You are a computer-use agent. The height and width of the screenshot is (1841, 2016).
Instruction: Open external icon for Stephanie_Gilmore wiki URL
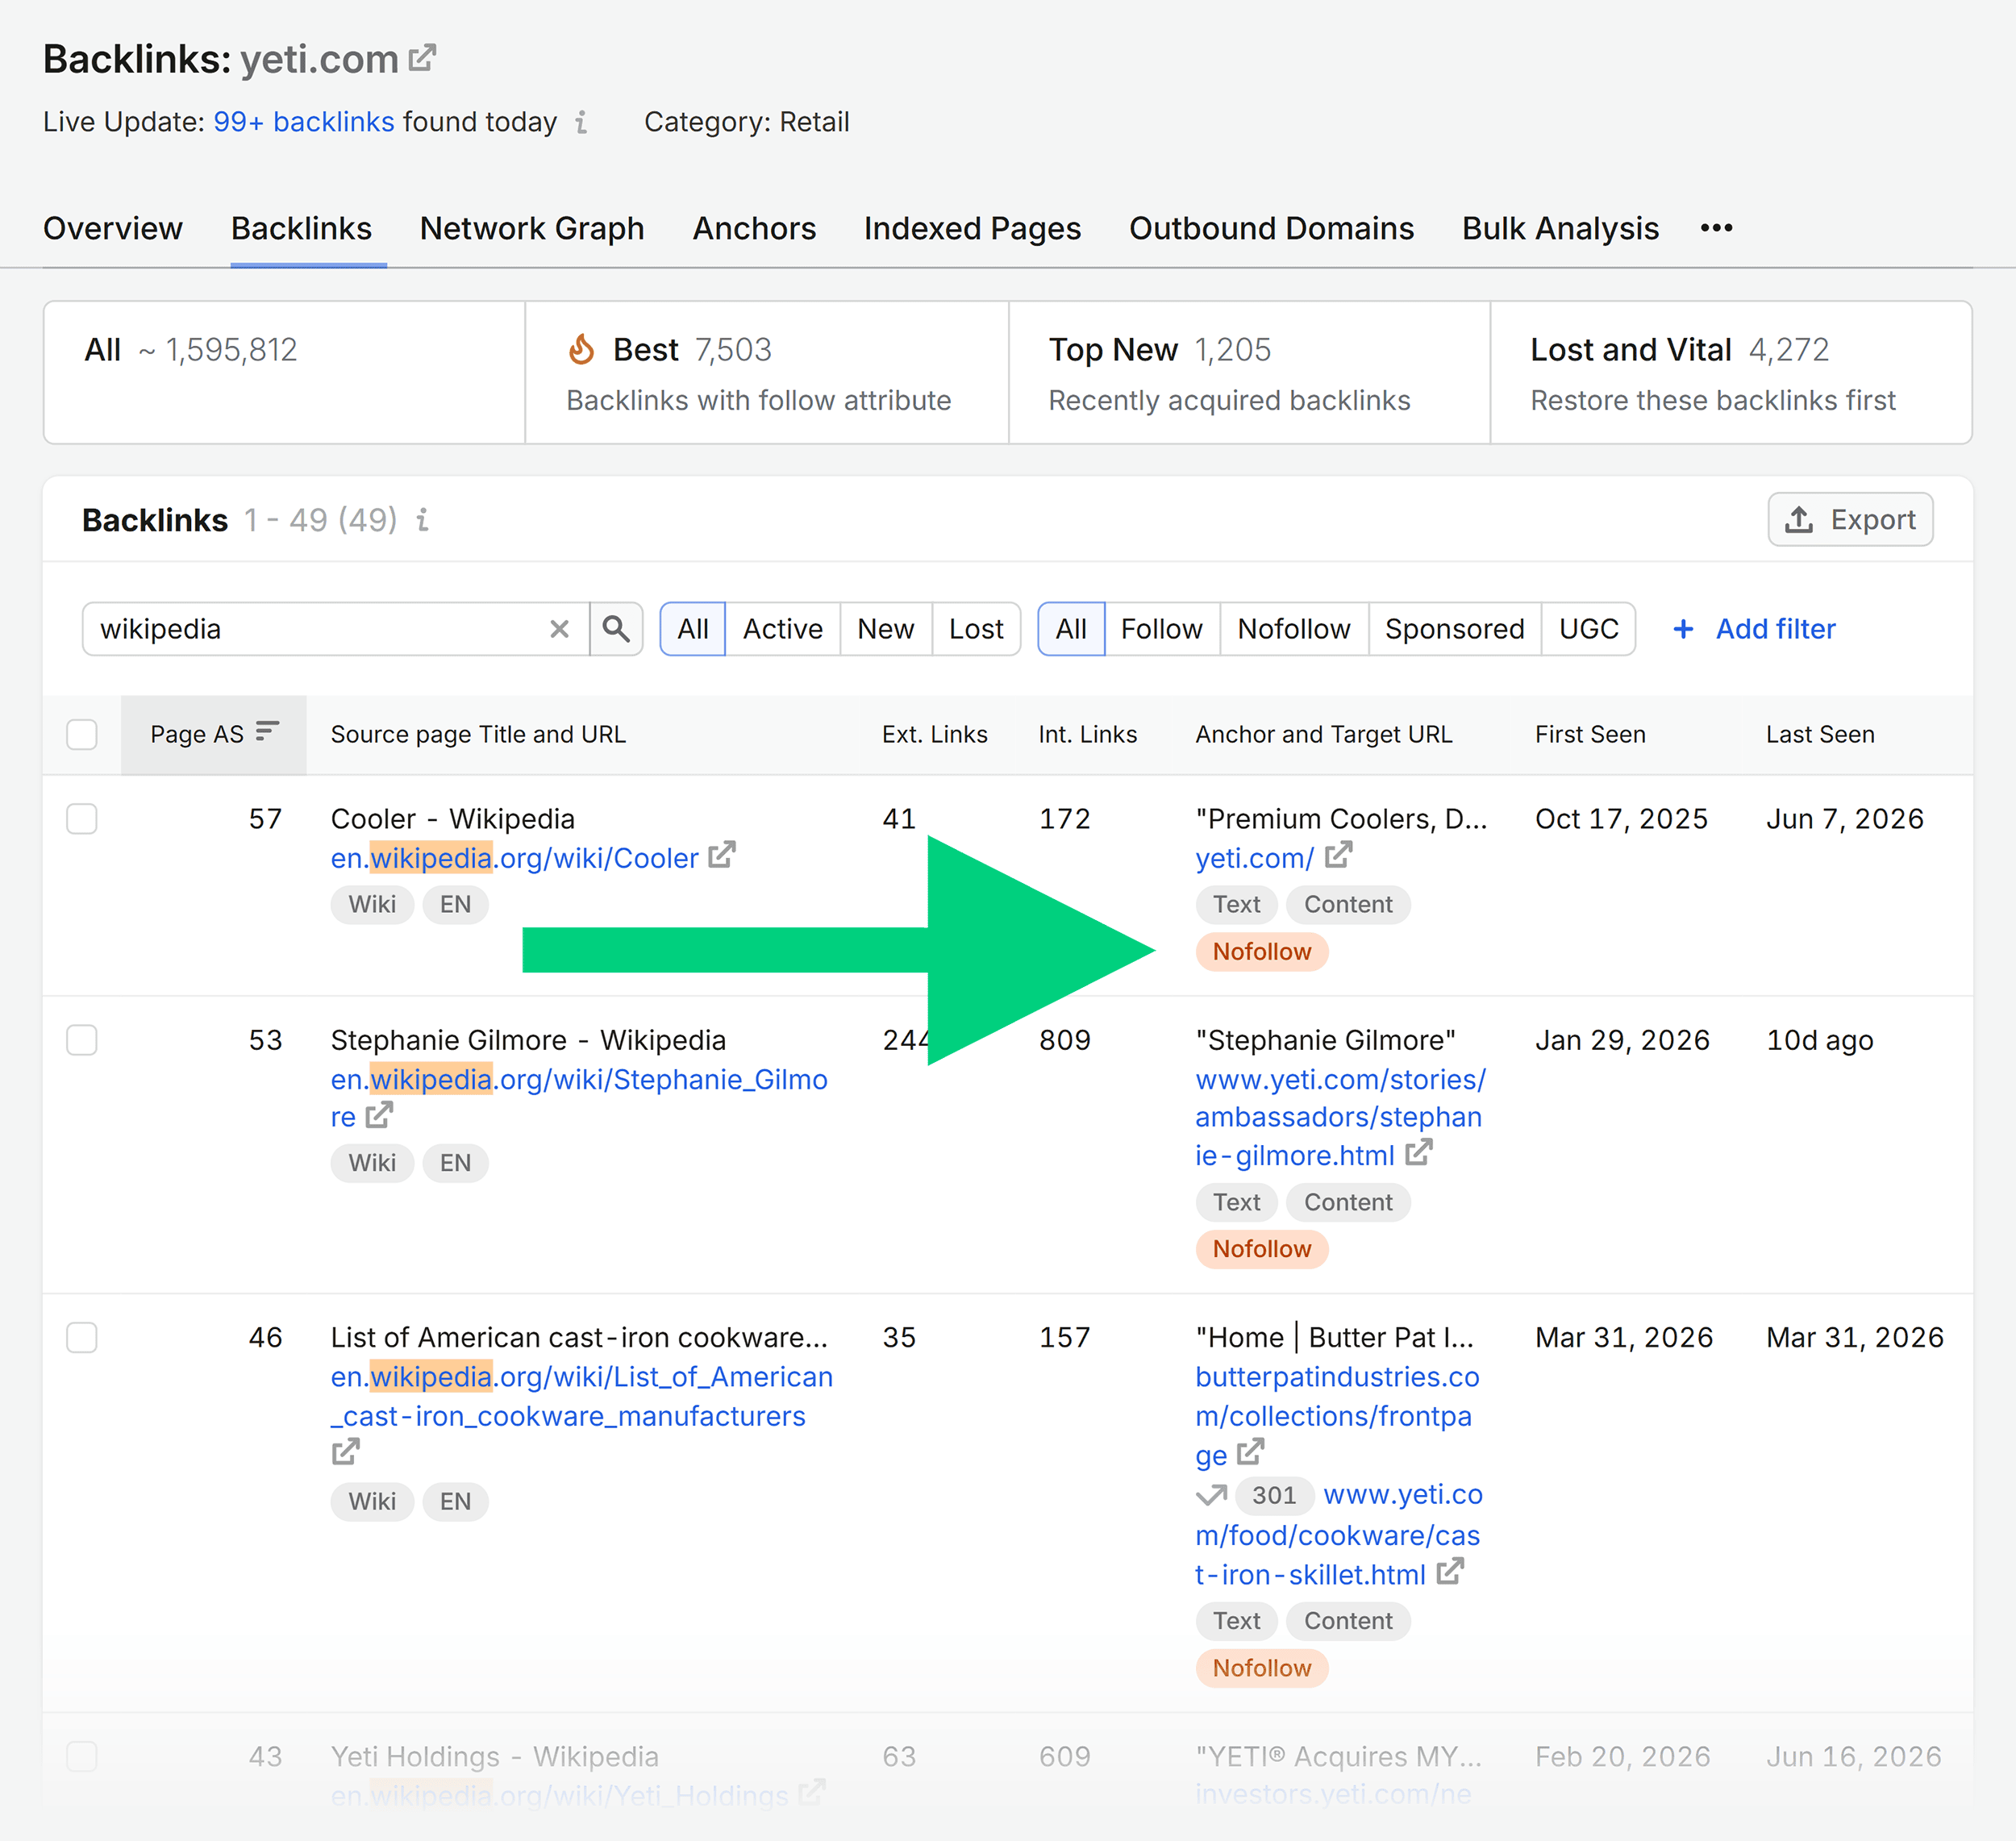pyautogui.click(x=379, y=1115)
